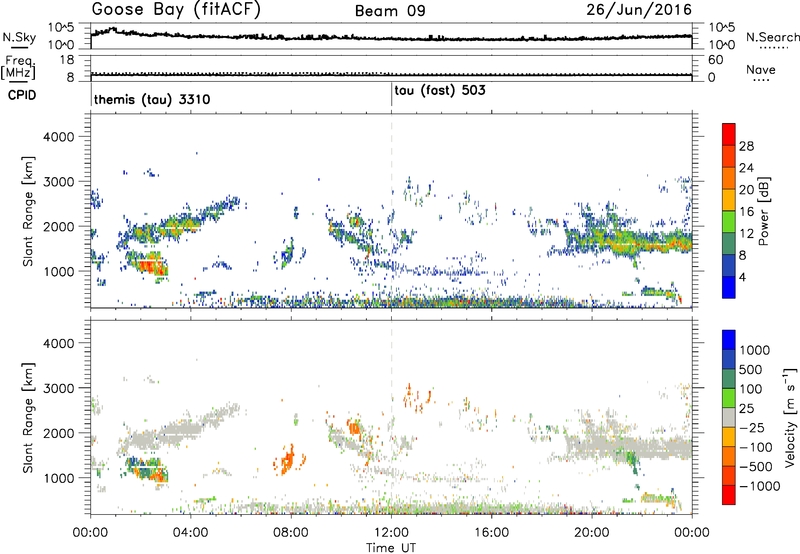Click the '3000' tick on velocity panel
Image resolution: width=800 pixels, height=554 pixels.
[x=58, y=388]
